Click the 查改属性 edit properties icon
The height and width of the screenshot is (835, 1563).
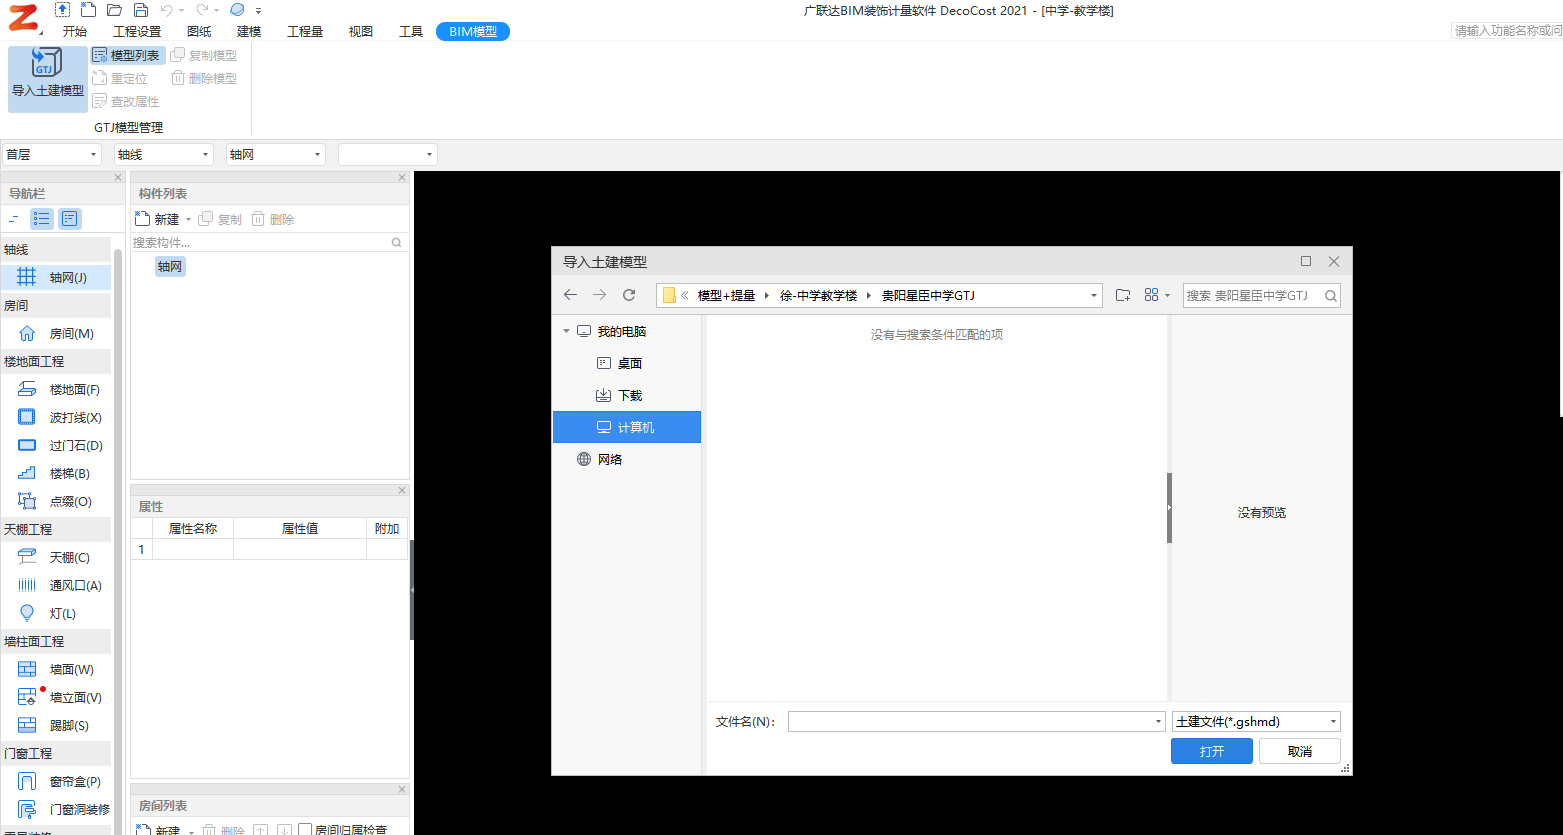click(99, 101)
